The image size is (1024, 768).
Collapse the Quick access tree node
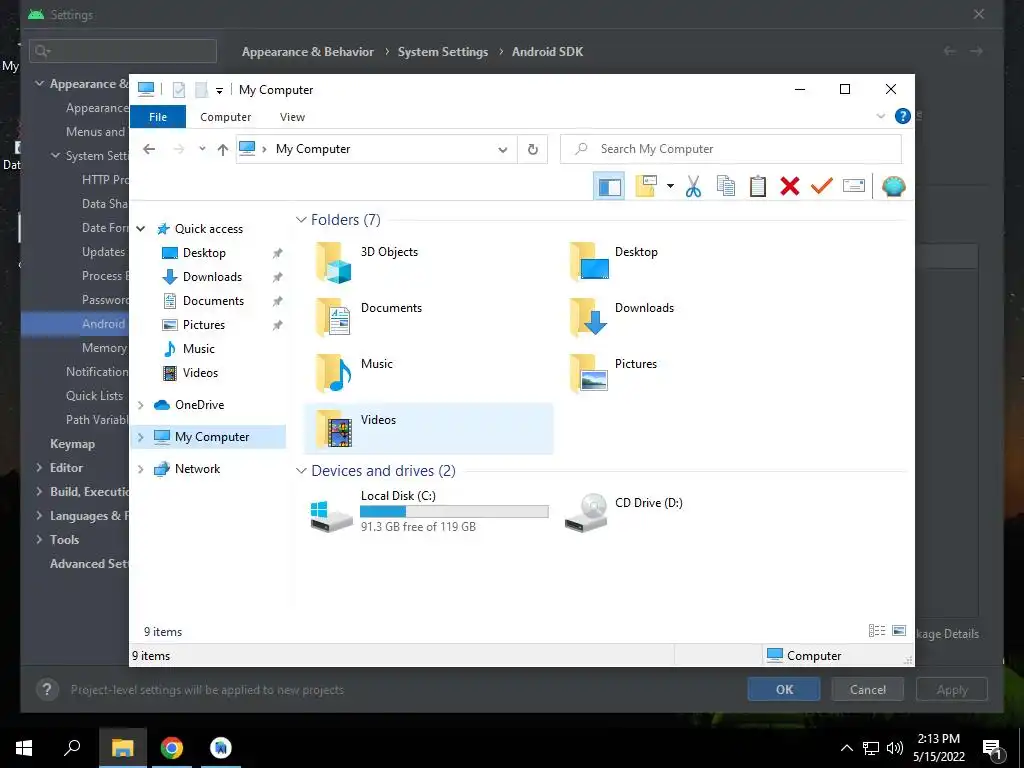tap(140, 229)
